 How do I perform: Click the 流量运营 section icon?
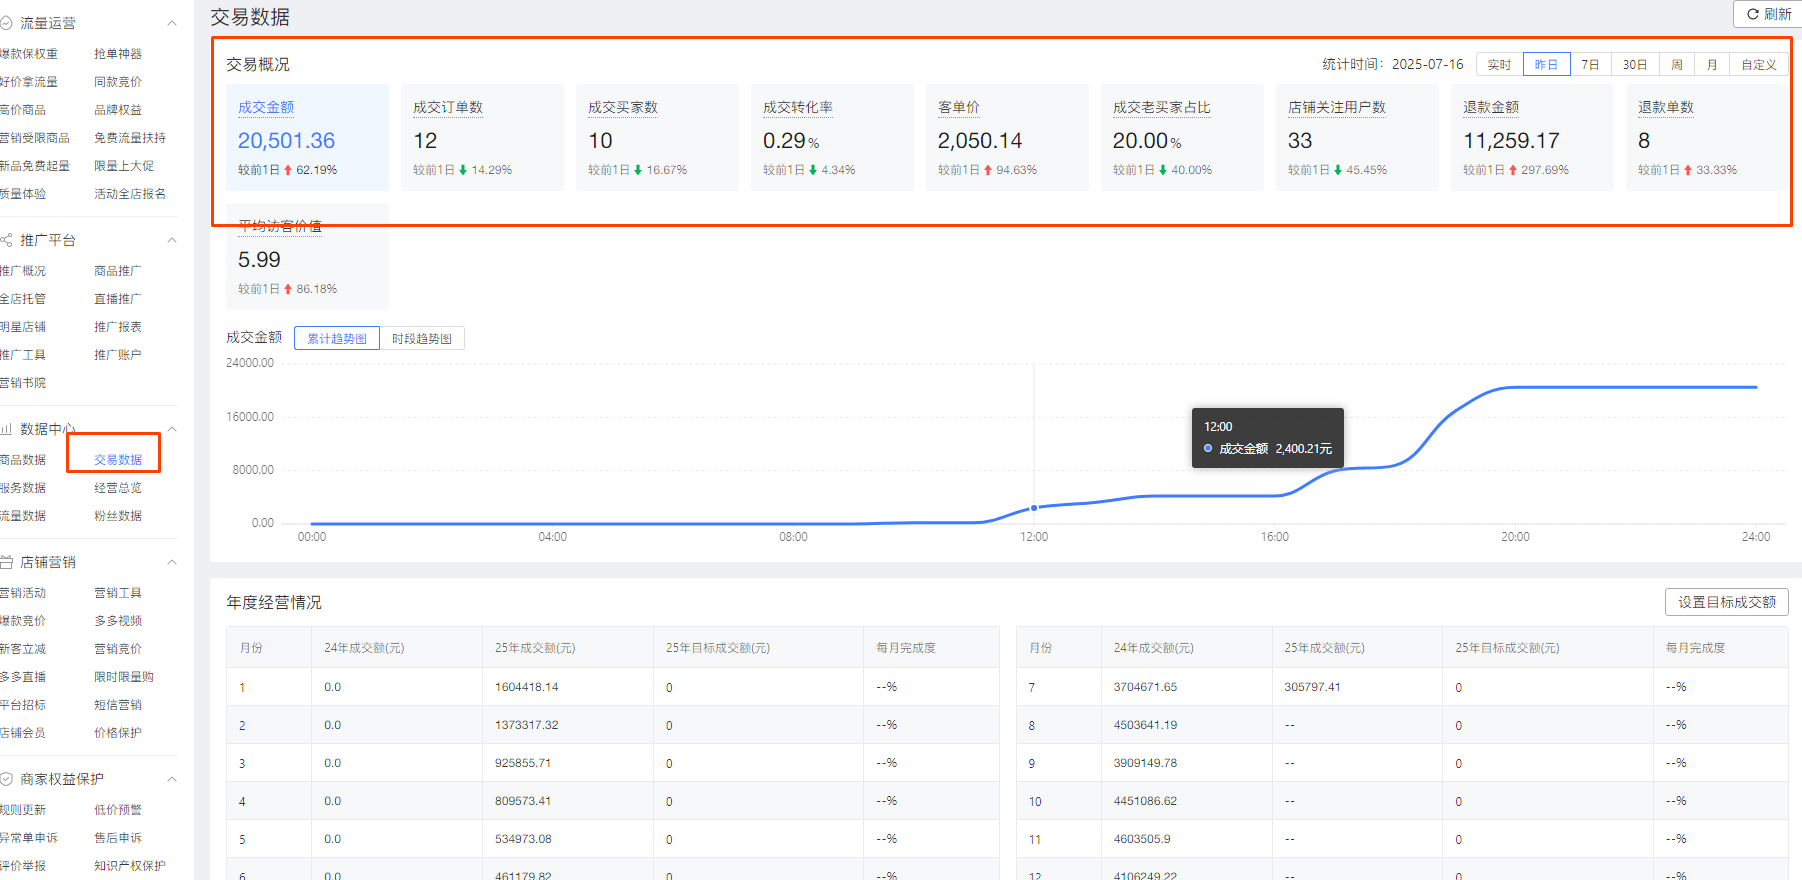[6, 22]
